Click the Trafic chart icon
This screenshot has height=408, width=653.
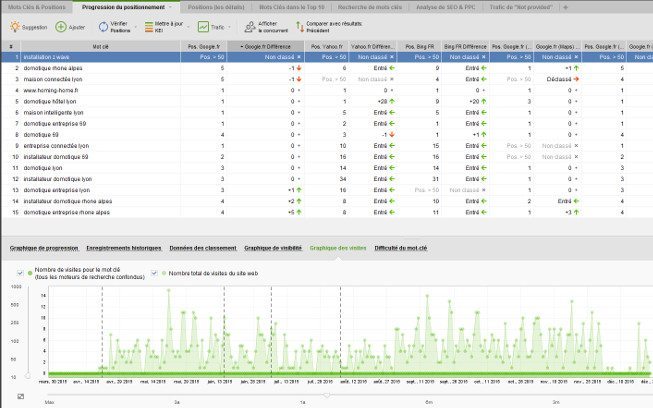coord(203,27)
